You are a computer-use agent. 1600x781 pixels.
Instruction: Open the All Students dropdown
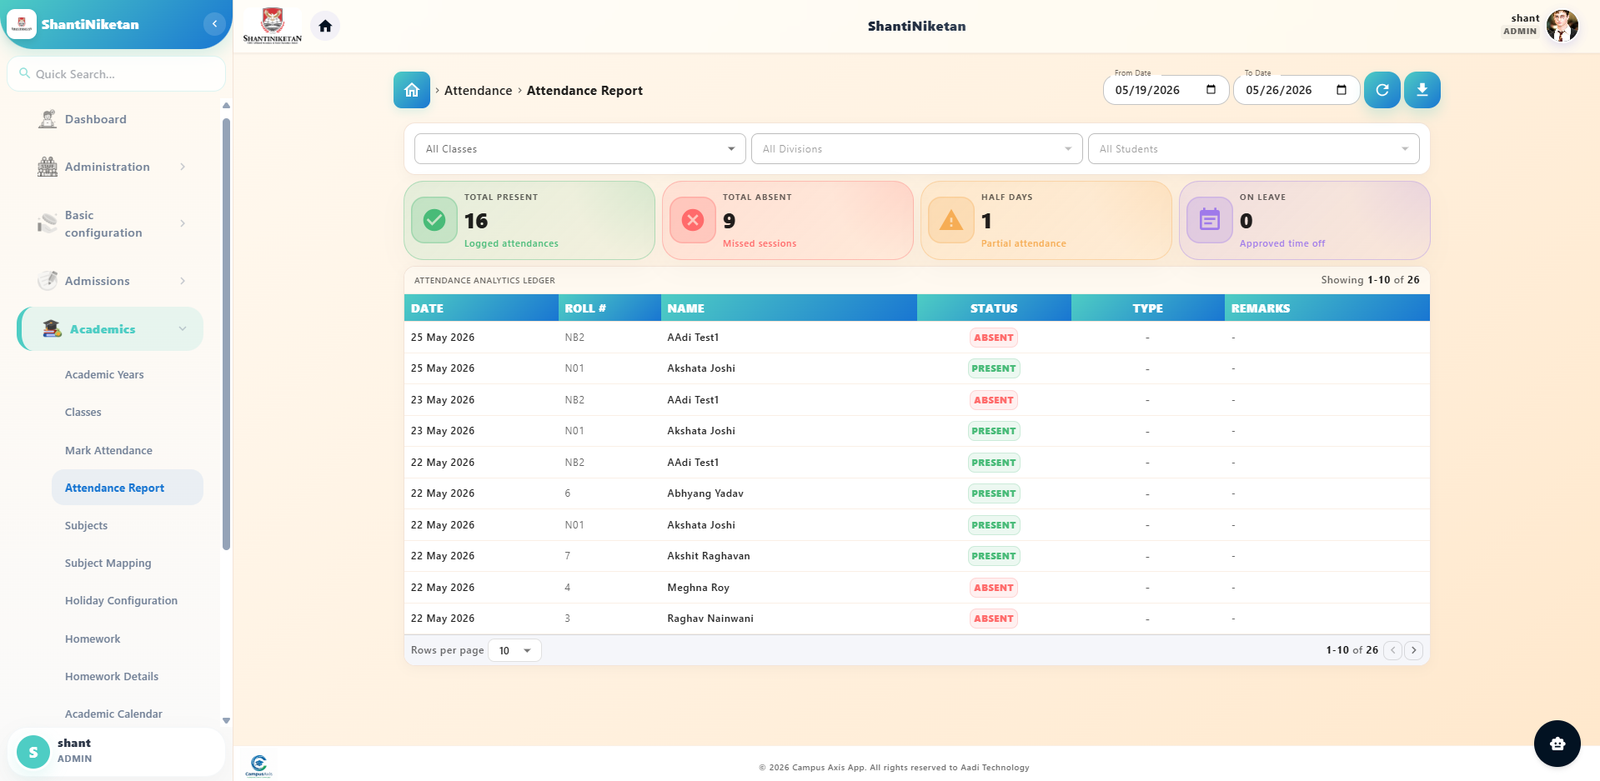[1253, 149]
